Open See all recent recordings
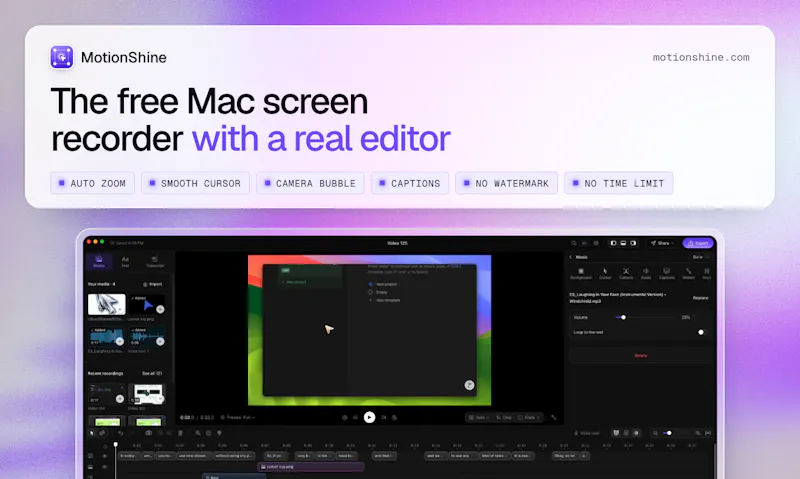Screen dimensions: 800x479 [152, 373]
